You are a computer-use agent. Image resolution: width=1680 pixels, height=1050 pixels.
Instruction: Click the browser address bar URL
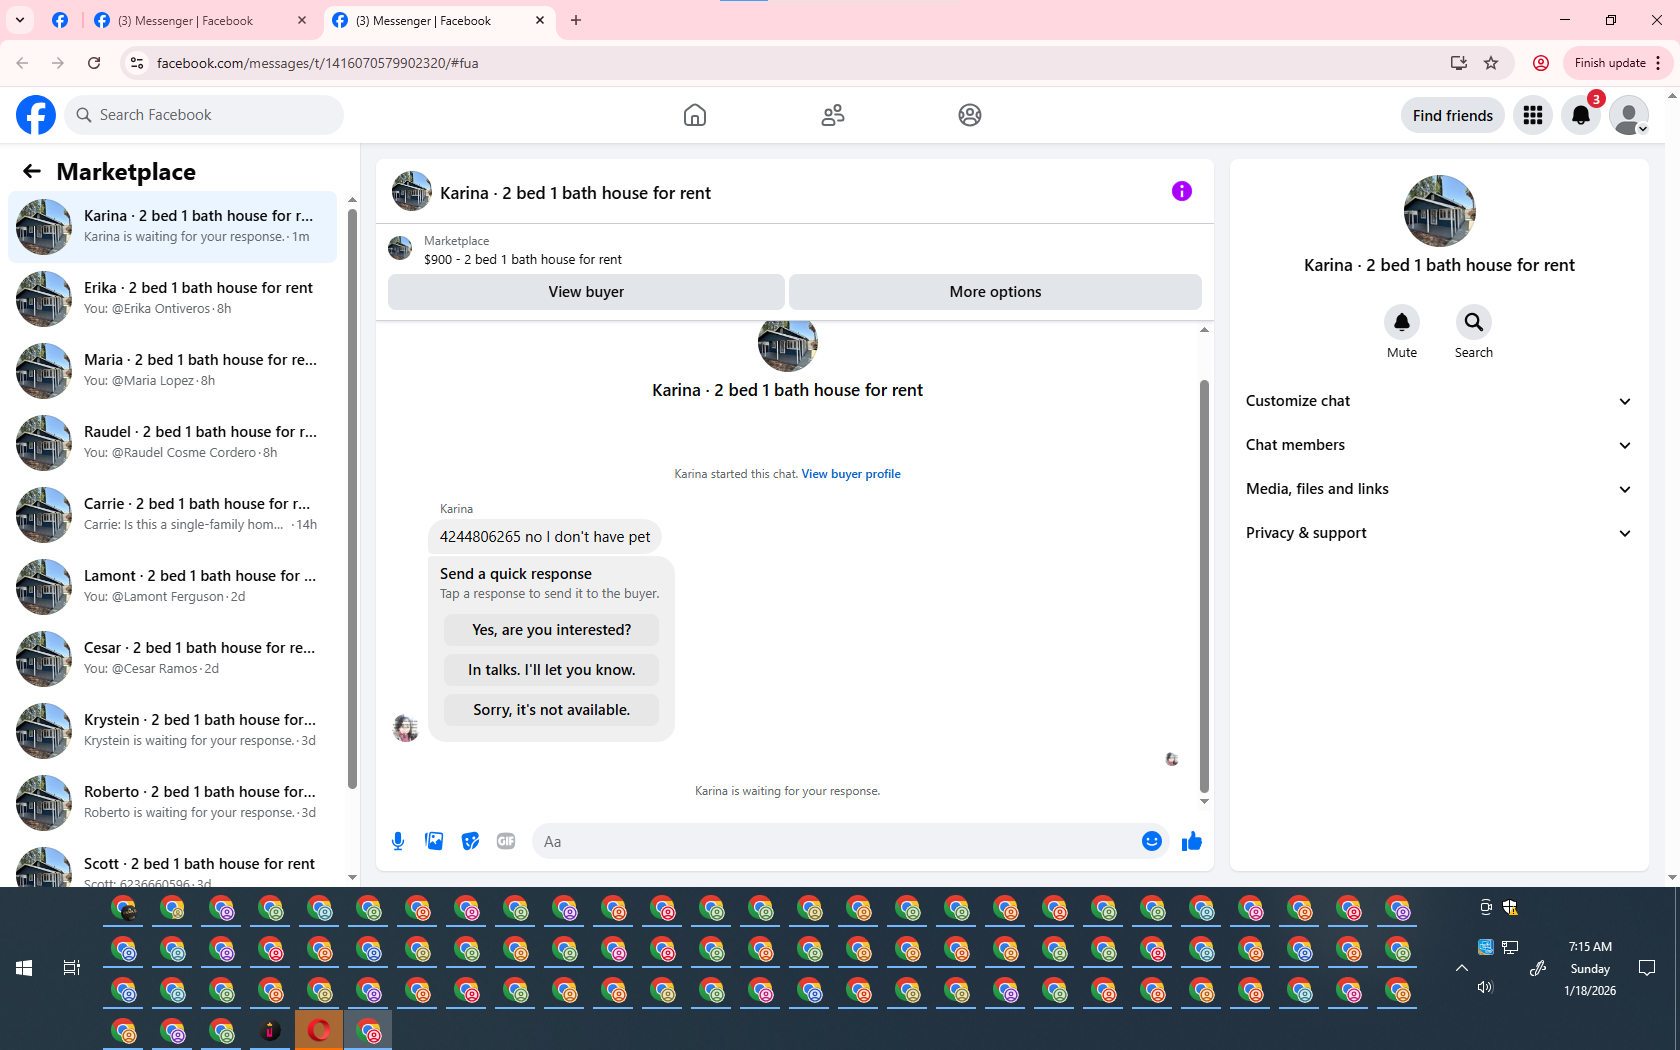coord(317,63)
